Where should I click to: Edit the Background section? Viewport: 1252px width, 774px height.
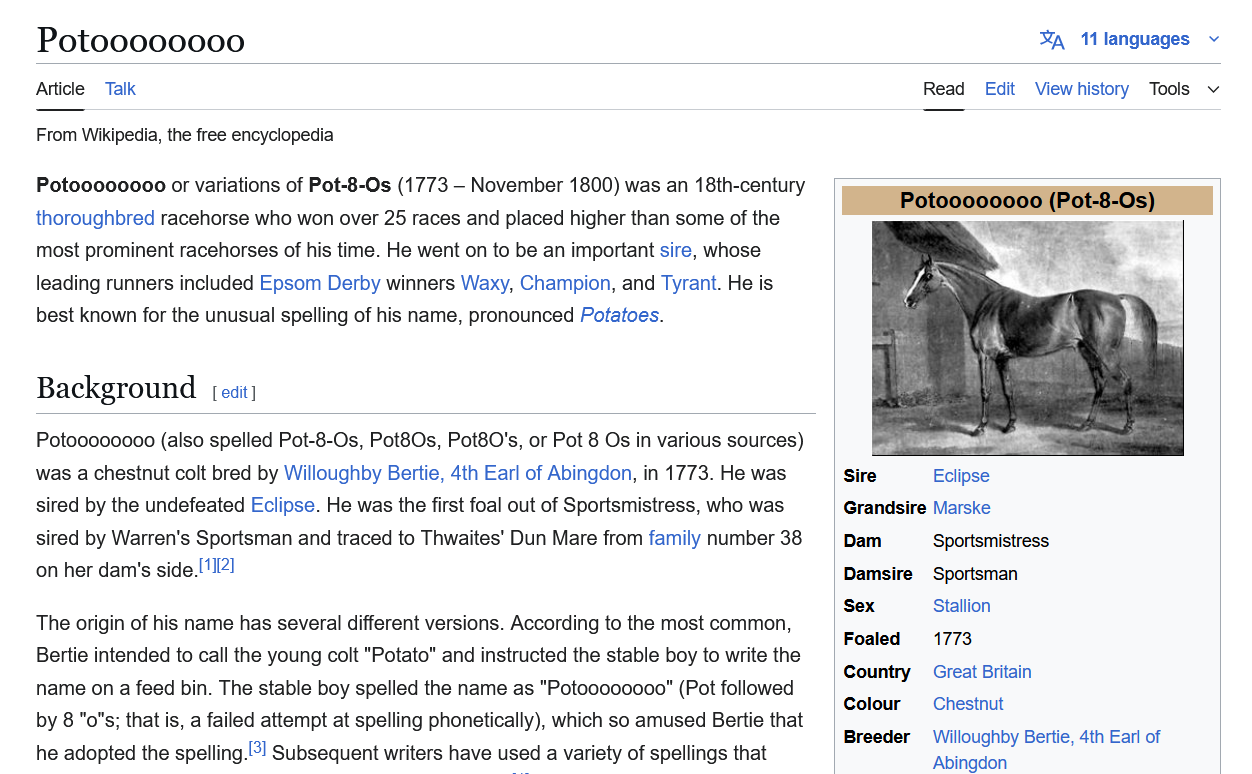point(234,393)
